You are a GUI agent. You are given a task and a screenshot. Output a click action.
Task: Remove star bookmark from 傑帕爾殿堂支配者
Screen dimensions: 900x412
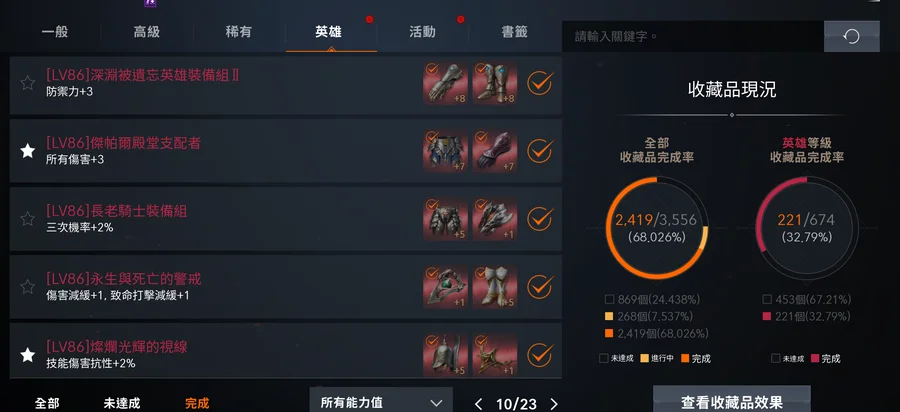[x=28, y=151]
